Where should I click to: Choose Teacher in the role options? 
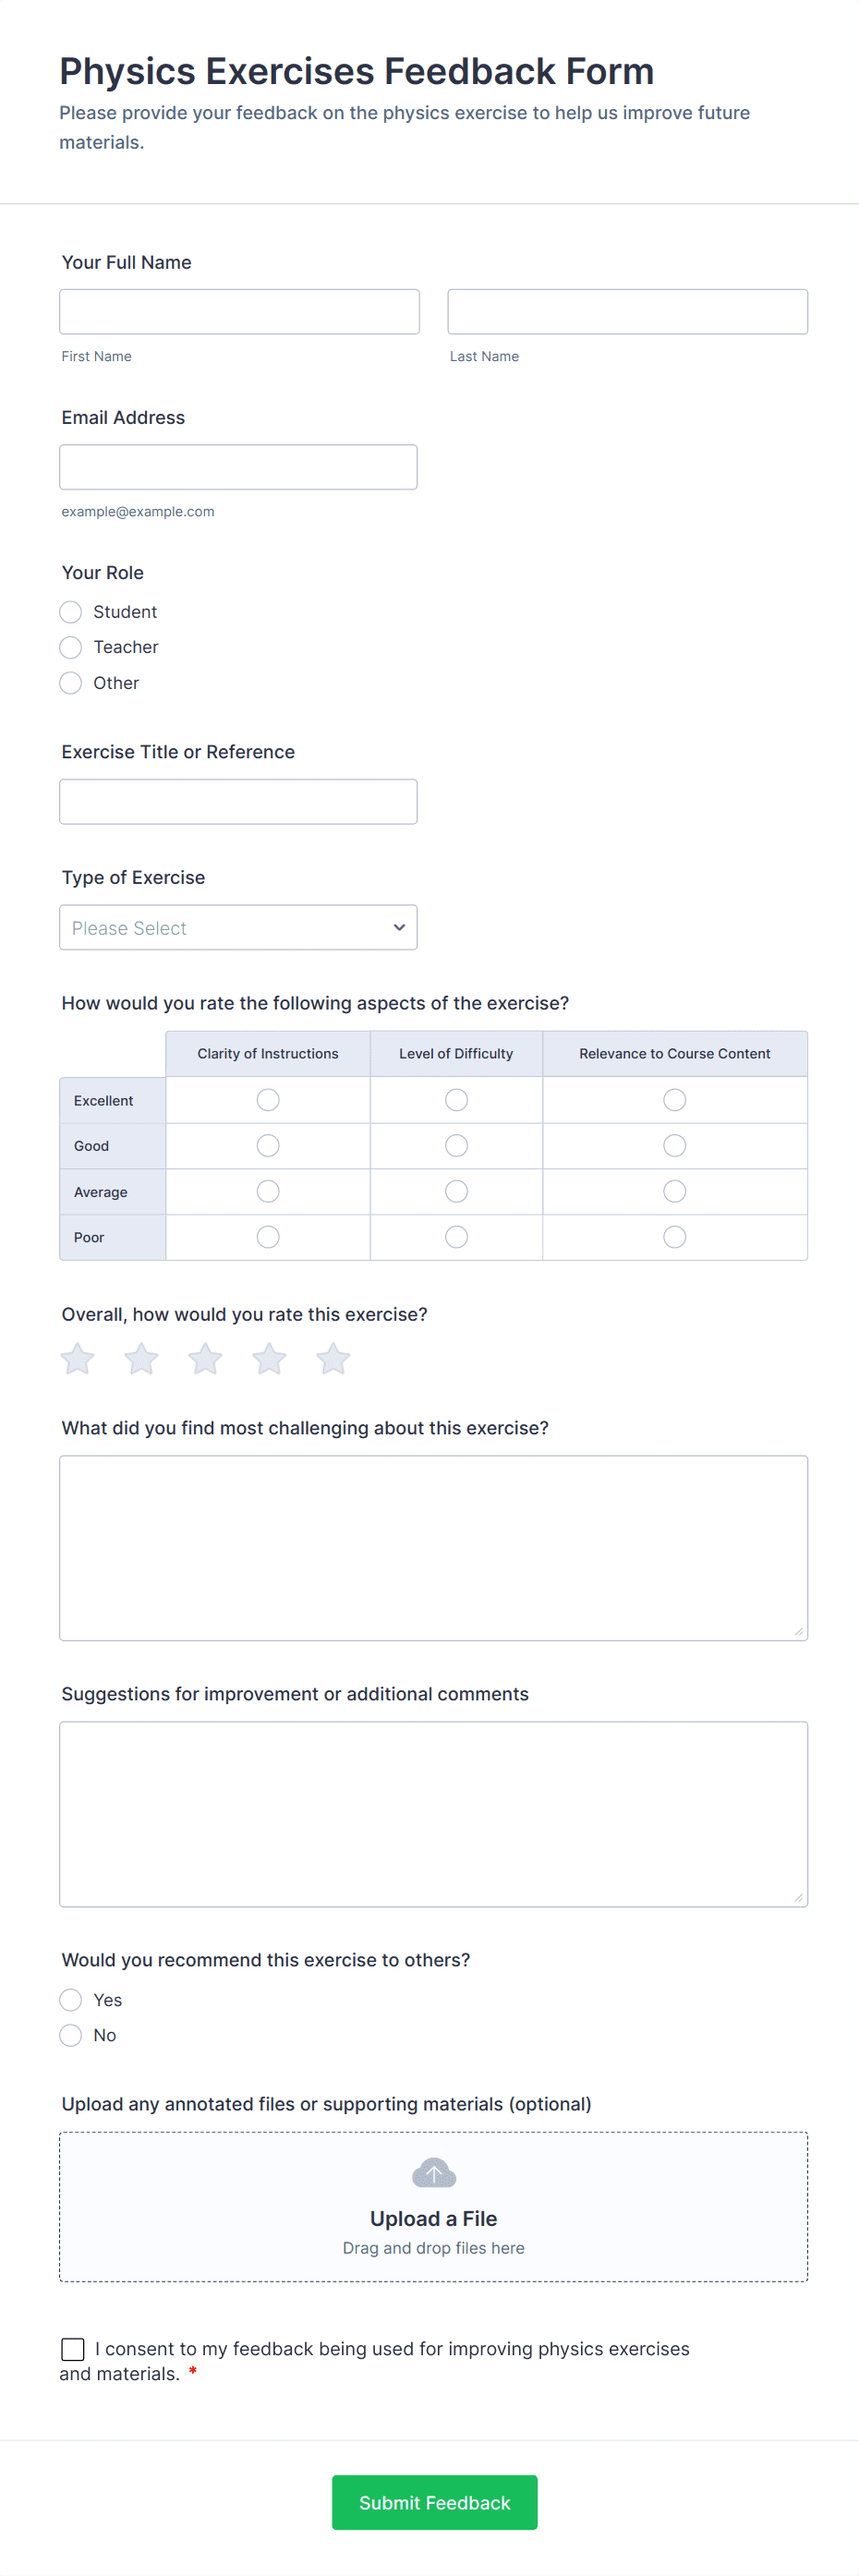[x=70, y=647]
